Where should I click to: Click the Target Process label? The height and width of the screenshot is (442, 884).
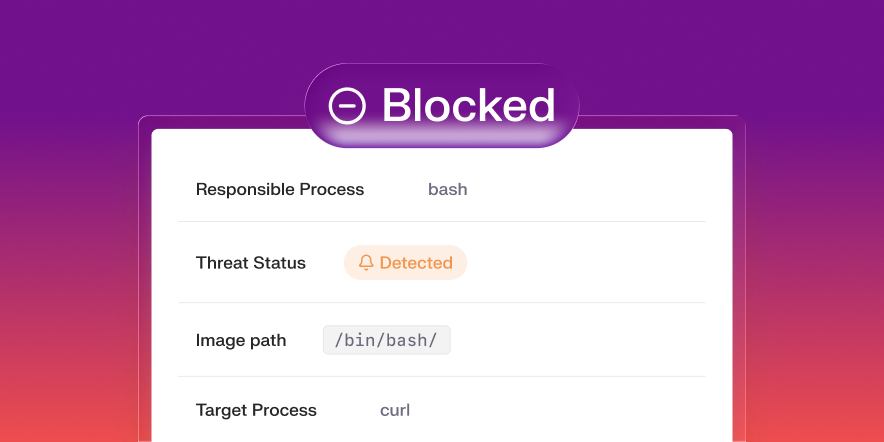pyautogui.click(x=256, y=410)
